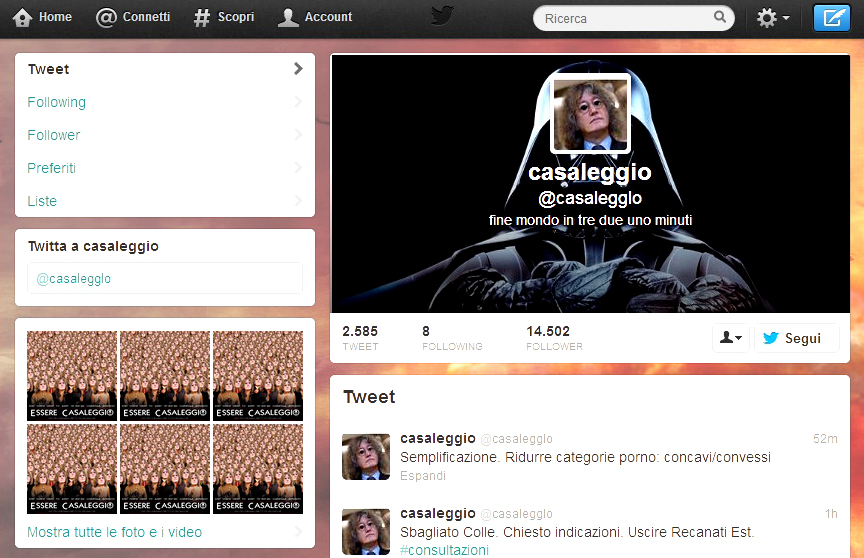Expand the first tweet via Espandi
Image resolution: width=864 pixels, height=558 pixels.
coord(423,476)
